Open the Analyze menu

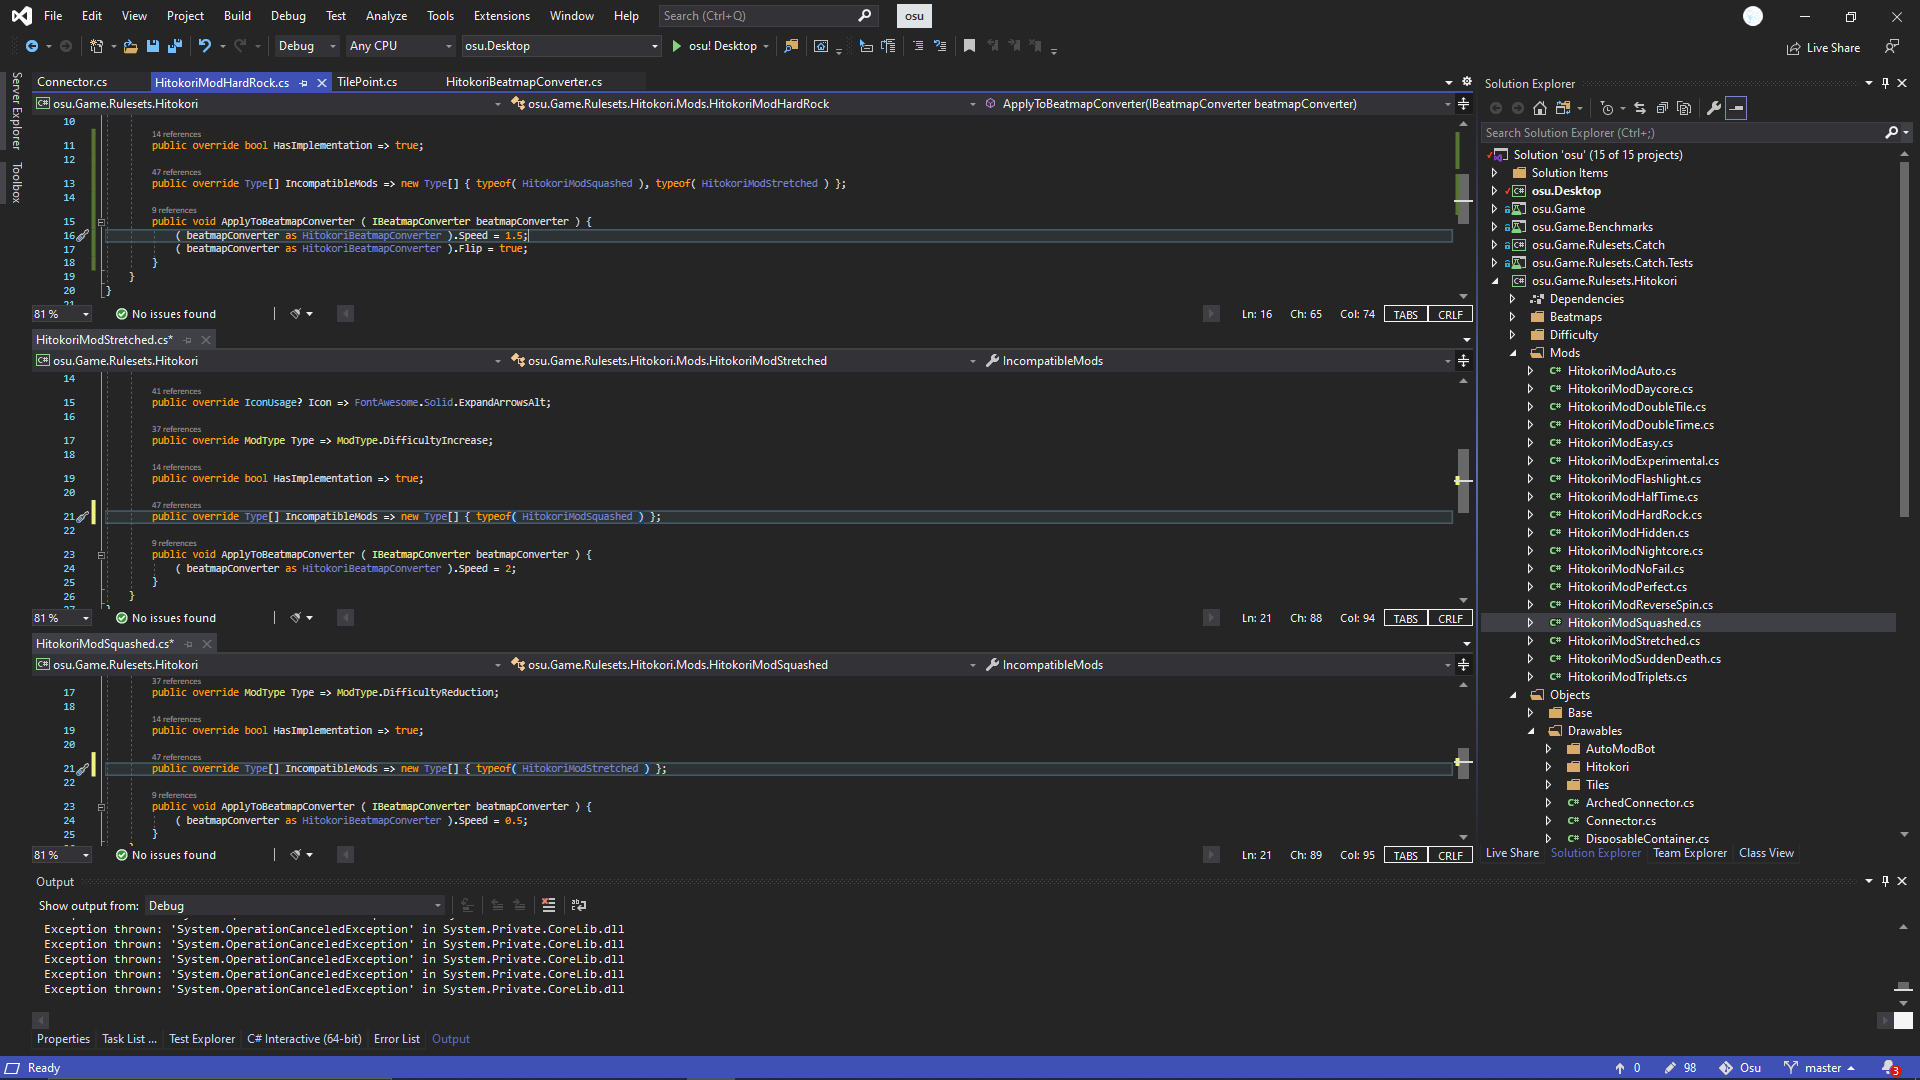tap(386, 16)
